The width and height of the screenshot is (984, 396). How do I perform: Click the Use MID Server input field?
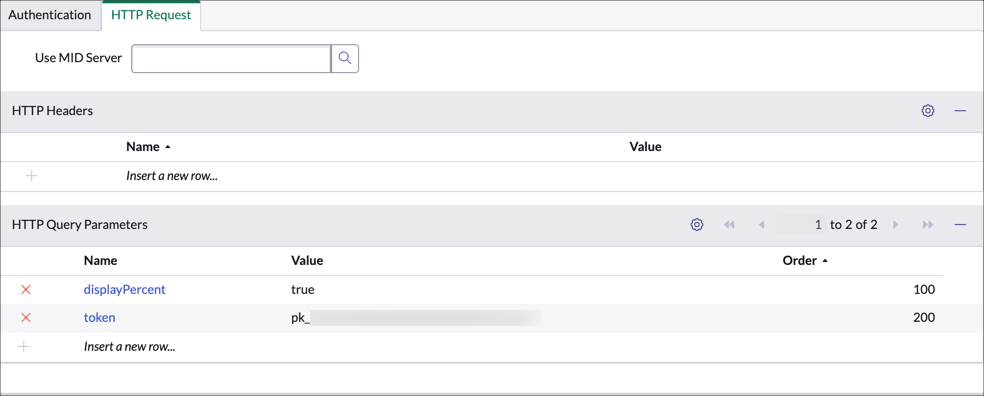tap(231, 58)
